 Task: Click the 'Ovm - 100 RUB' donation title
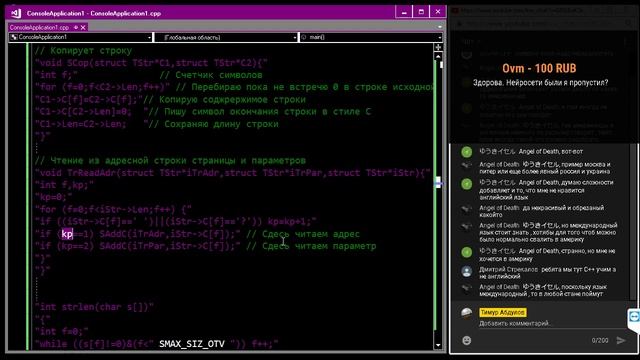(x=539, y=68)
